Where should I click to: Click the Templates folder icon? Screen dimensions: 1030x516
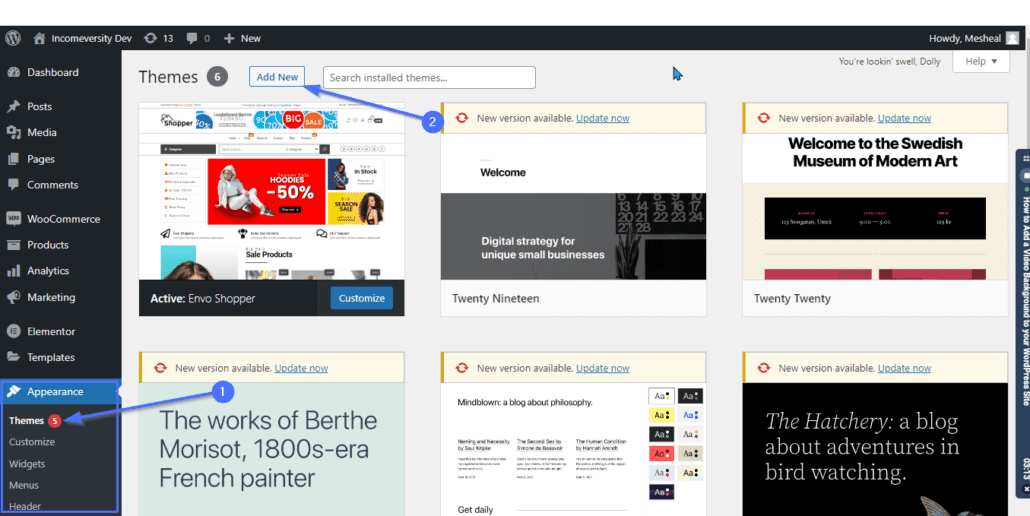click(x=14, y=357)
